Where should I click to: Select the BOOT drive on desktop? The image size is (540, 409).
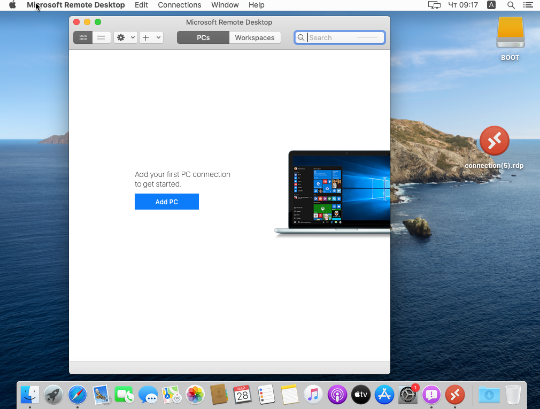[510, 39]
